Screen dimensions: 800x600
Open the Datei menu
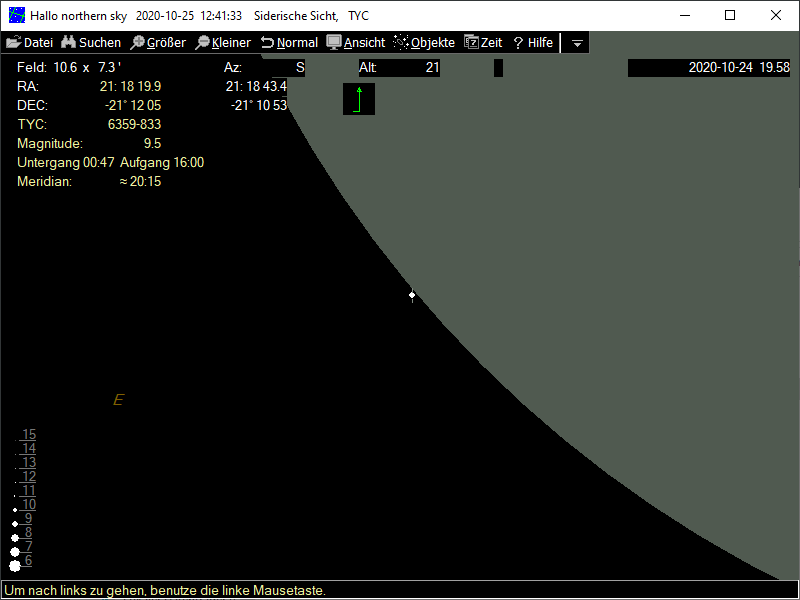tap(29, 43)
